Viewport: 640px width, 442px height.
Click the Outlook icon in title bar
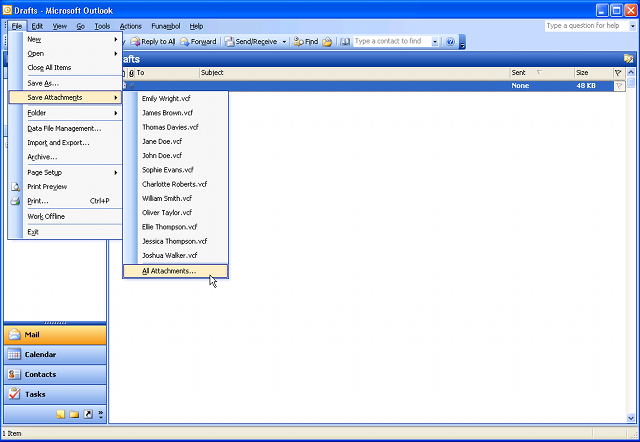tap(7, 10)
